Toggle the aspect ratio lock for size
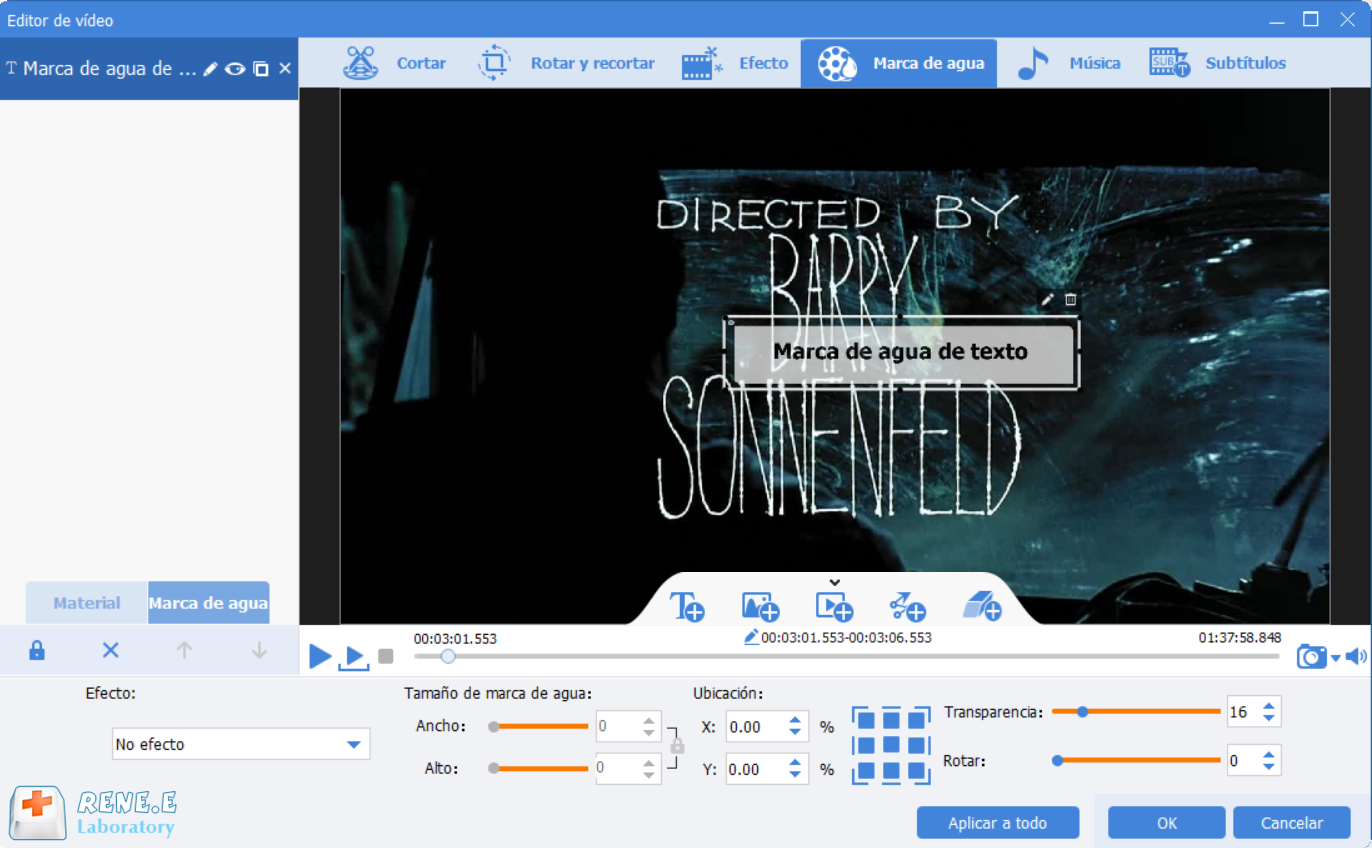 677,746
